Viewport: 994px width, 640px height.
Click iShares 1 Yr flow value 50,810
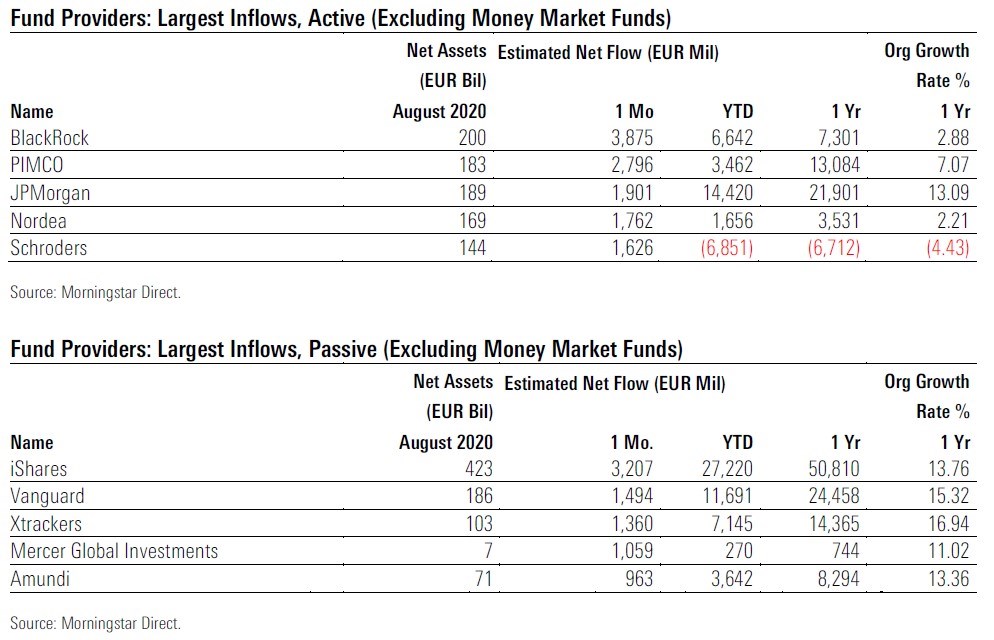(834, 469)
